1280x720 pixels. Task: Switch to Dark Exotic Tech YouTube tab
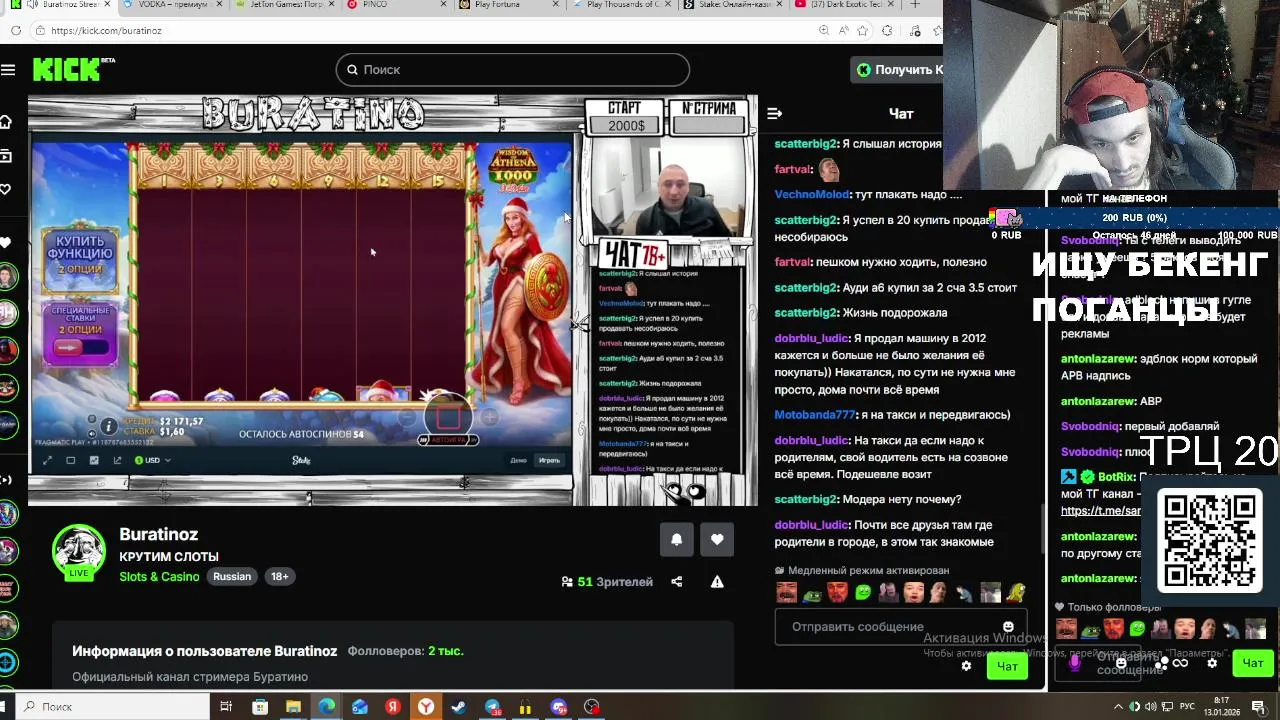847,5
